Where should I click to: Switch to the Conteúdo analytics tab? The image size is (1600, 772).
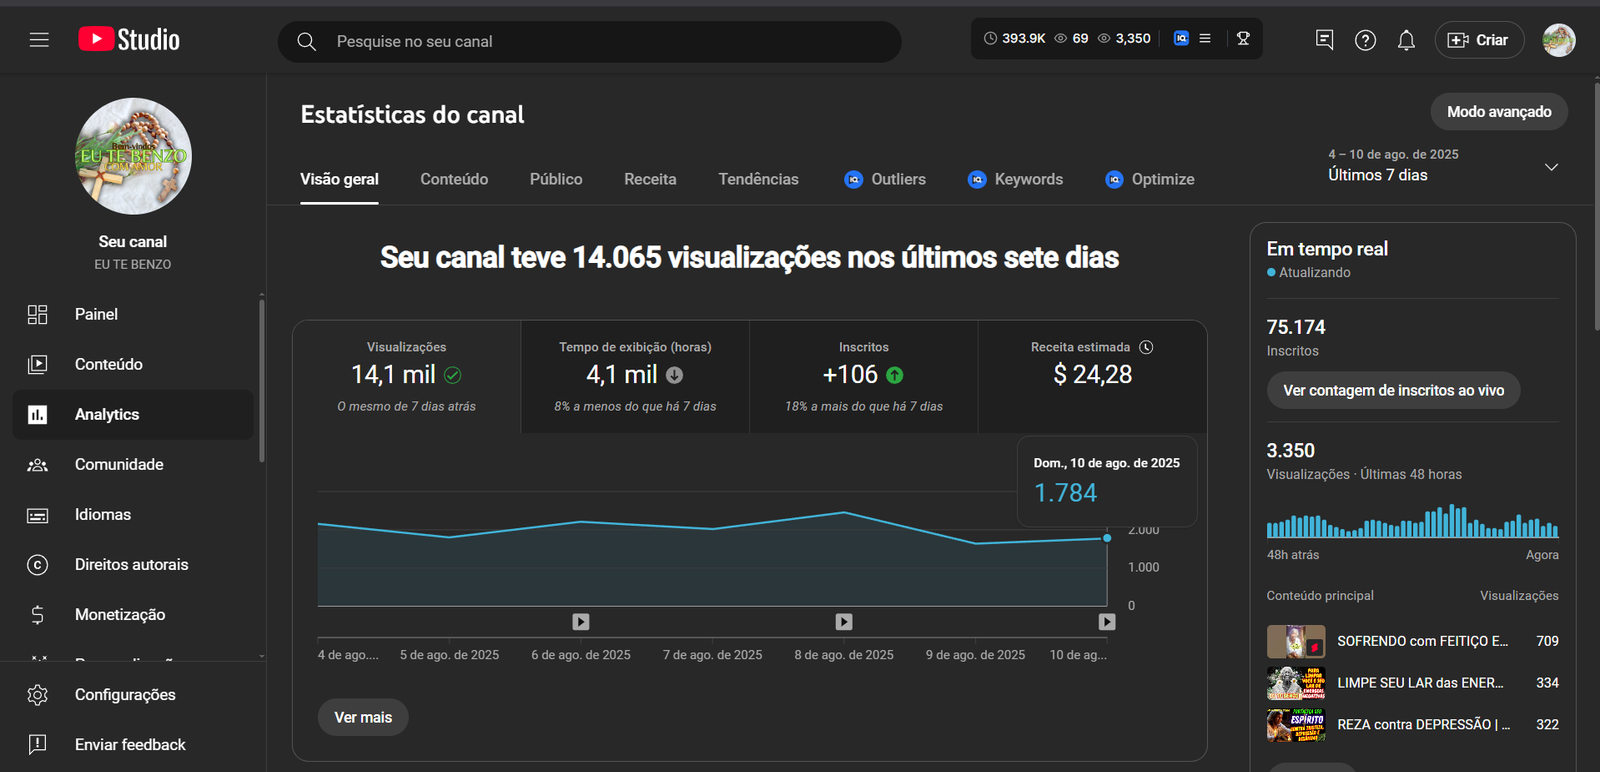point(454,179)
